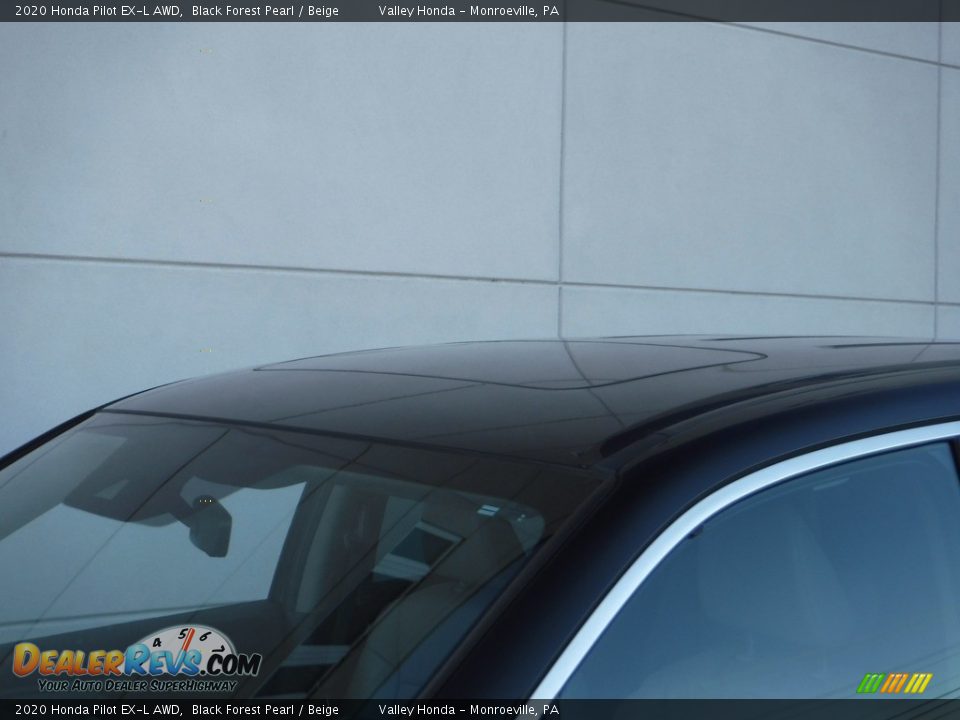The height and width of the screenshot is (720, 960).
Task: Click the rearview mirror inside windshield
Action: (211, 527)
